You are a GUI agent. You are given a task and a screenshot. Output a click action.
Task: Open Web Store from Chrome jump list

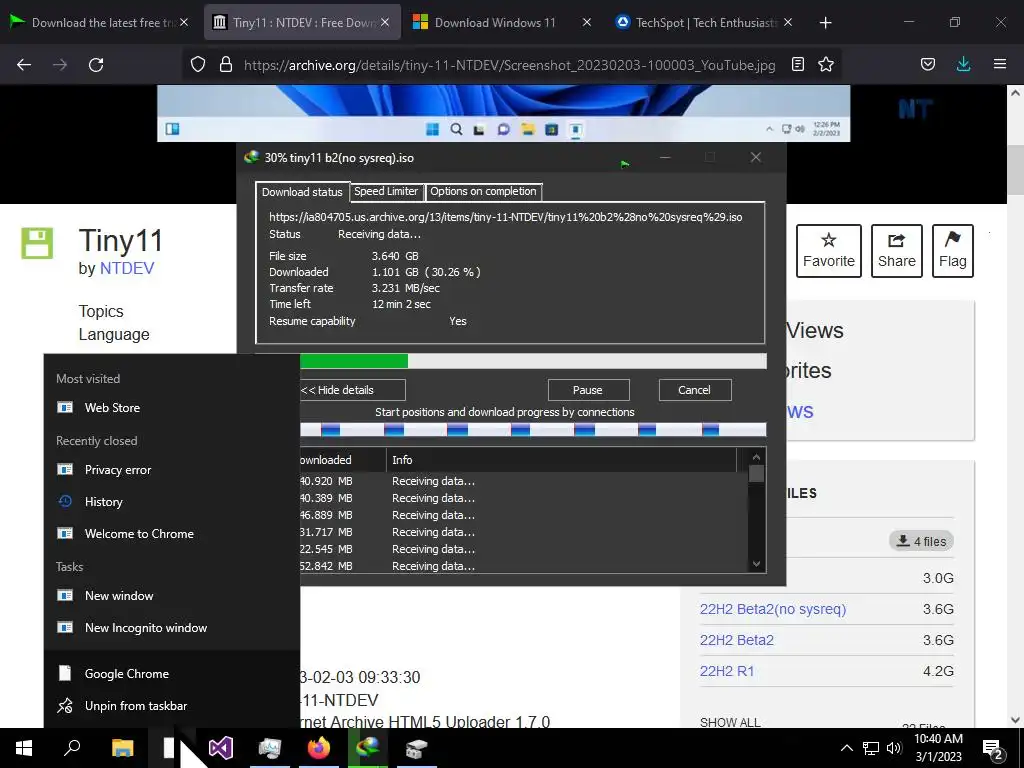tap(172, 408)
